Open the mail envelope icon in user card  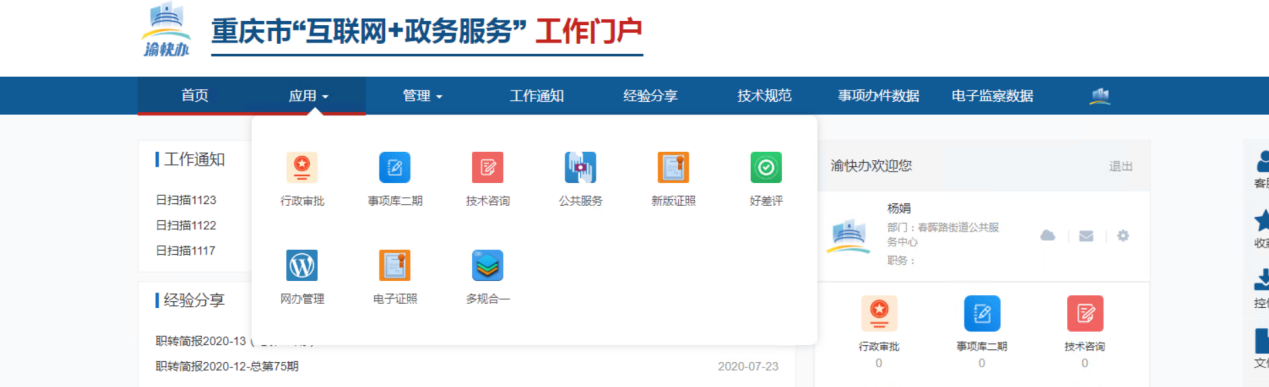1086,236
